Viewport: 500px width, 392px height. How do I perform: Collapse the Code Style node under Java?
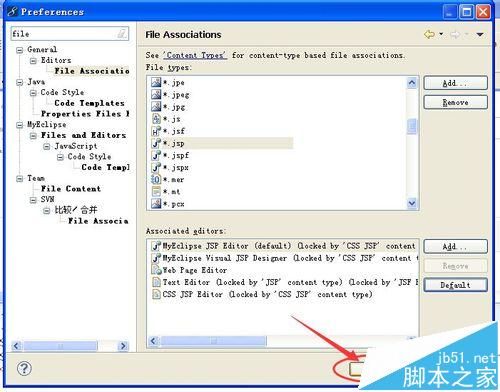coord(33,93)
